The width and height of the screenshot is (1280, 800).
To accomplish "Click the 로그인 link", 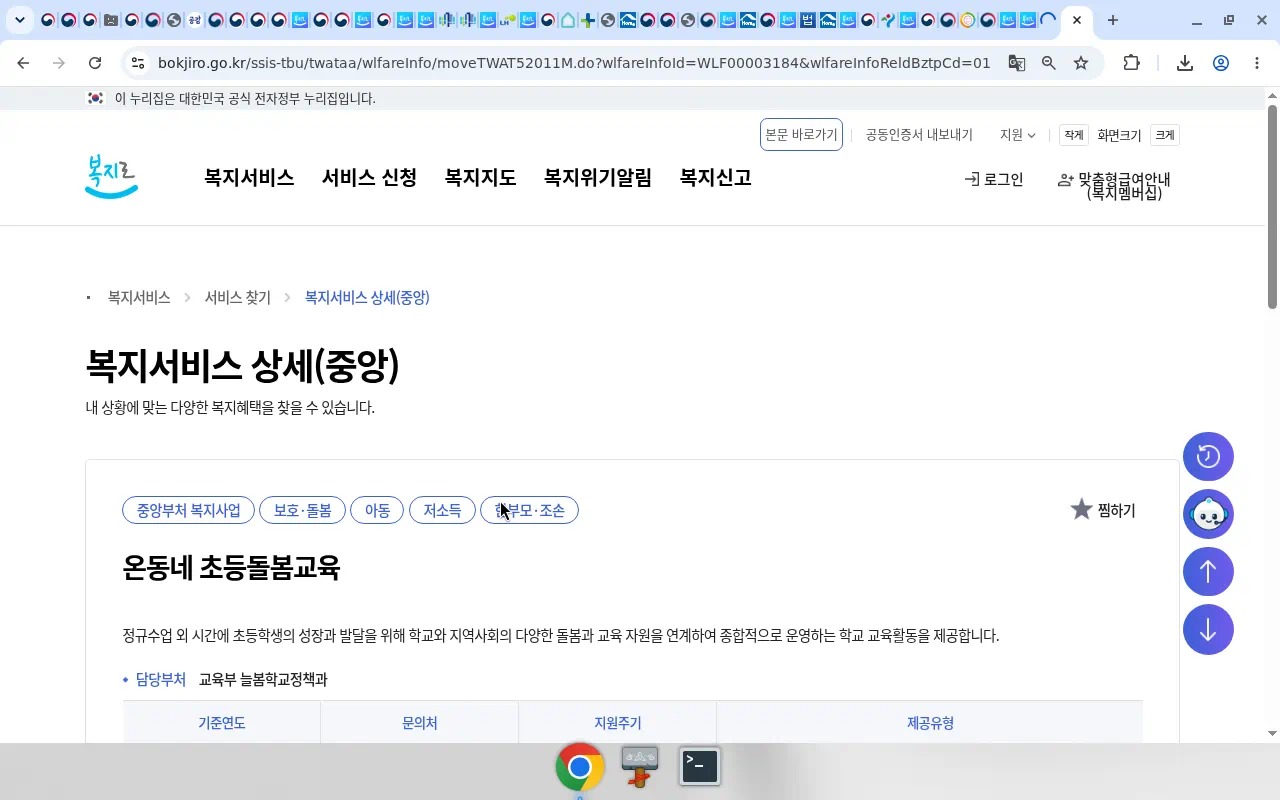I will [994, 180].
